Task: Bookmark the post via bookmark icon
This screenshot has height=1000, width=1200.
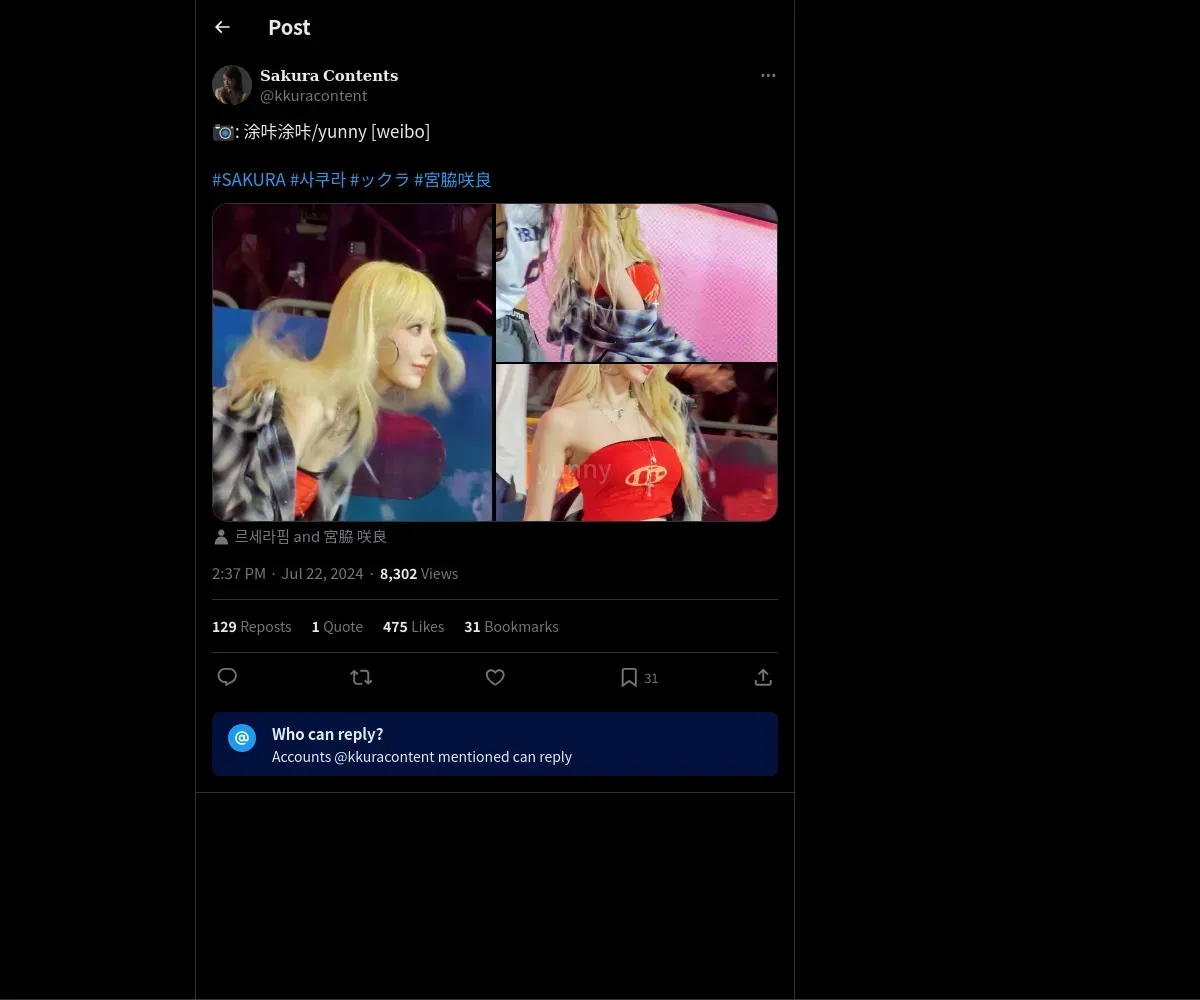Action: (x=629, y=677)
